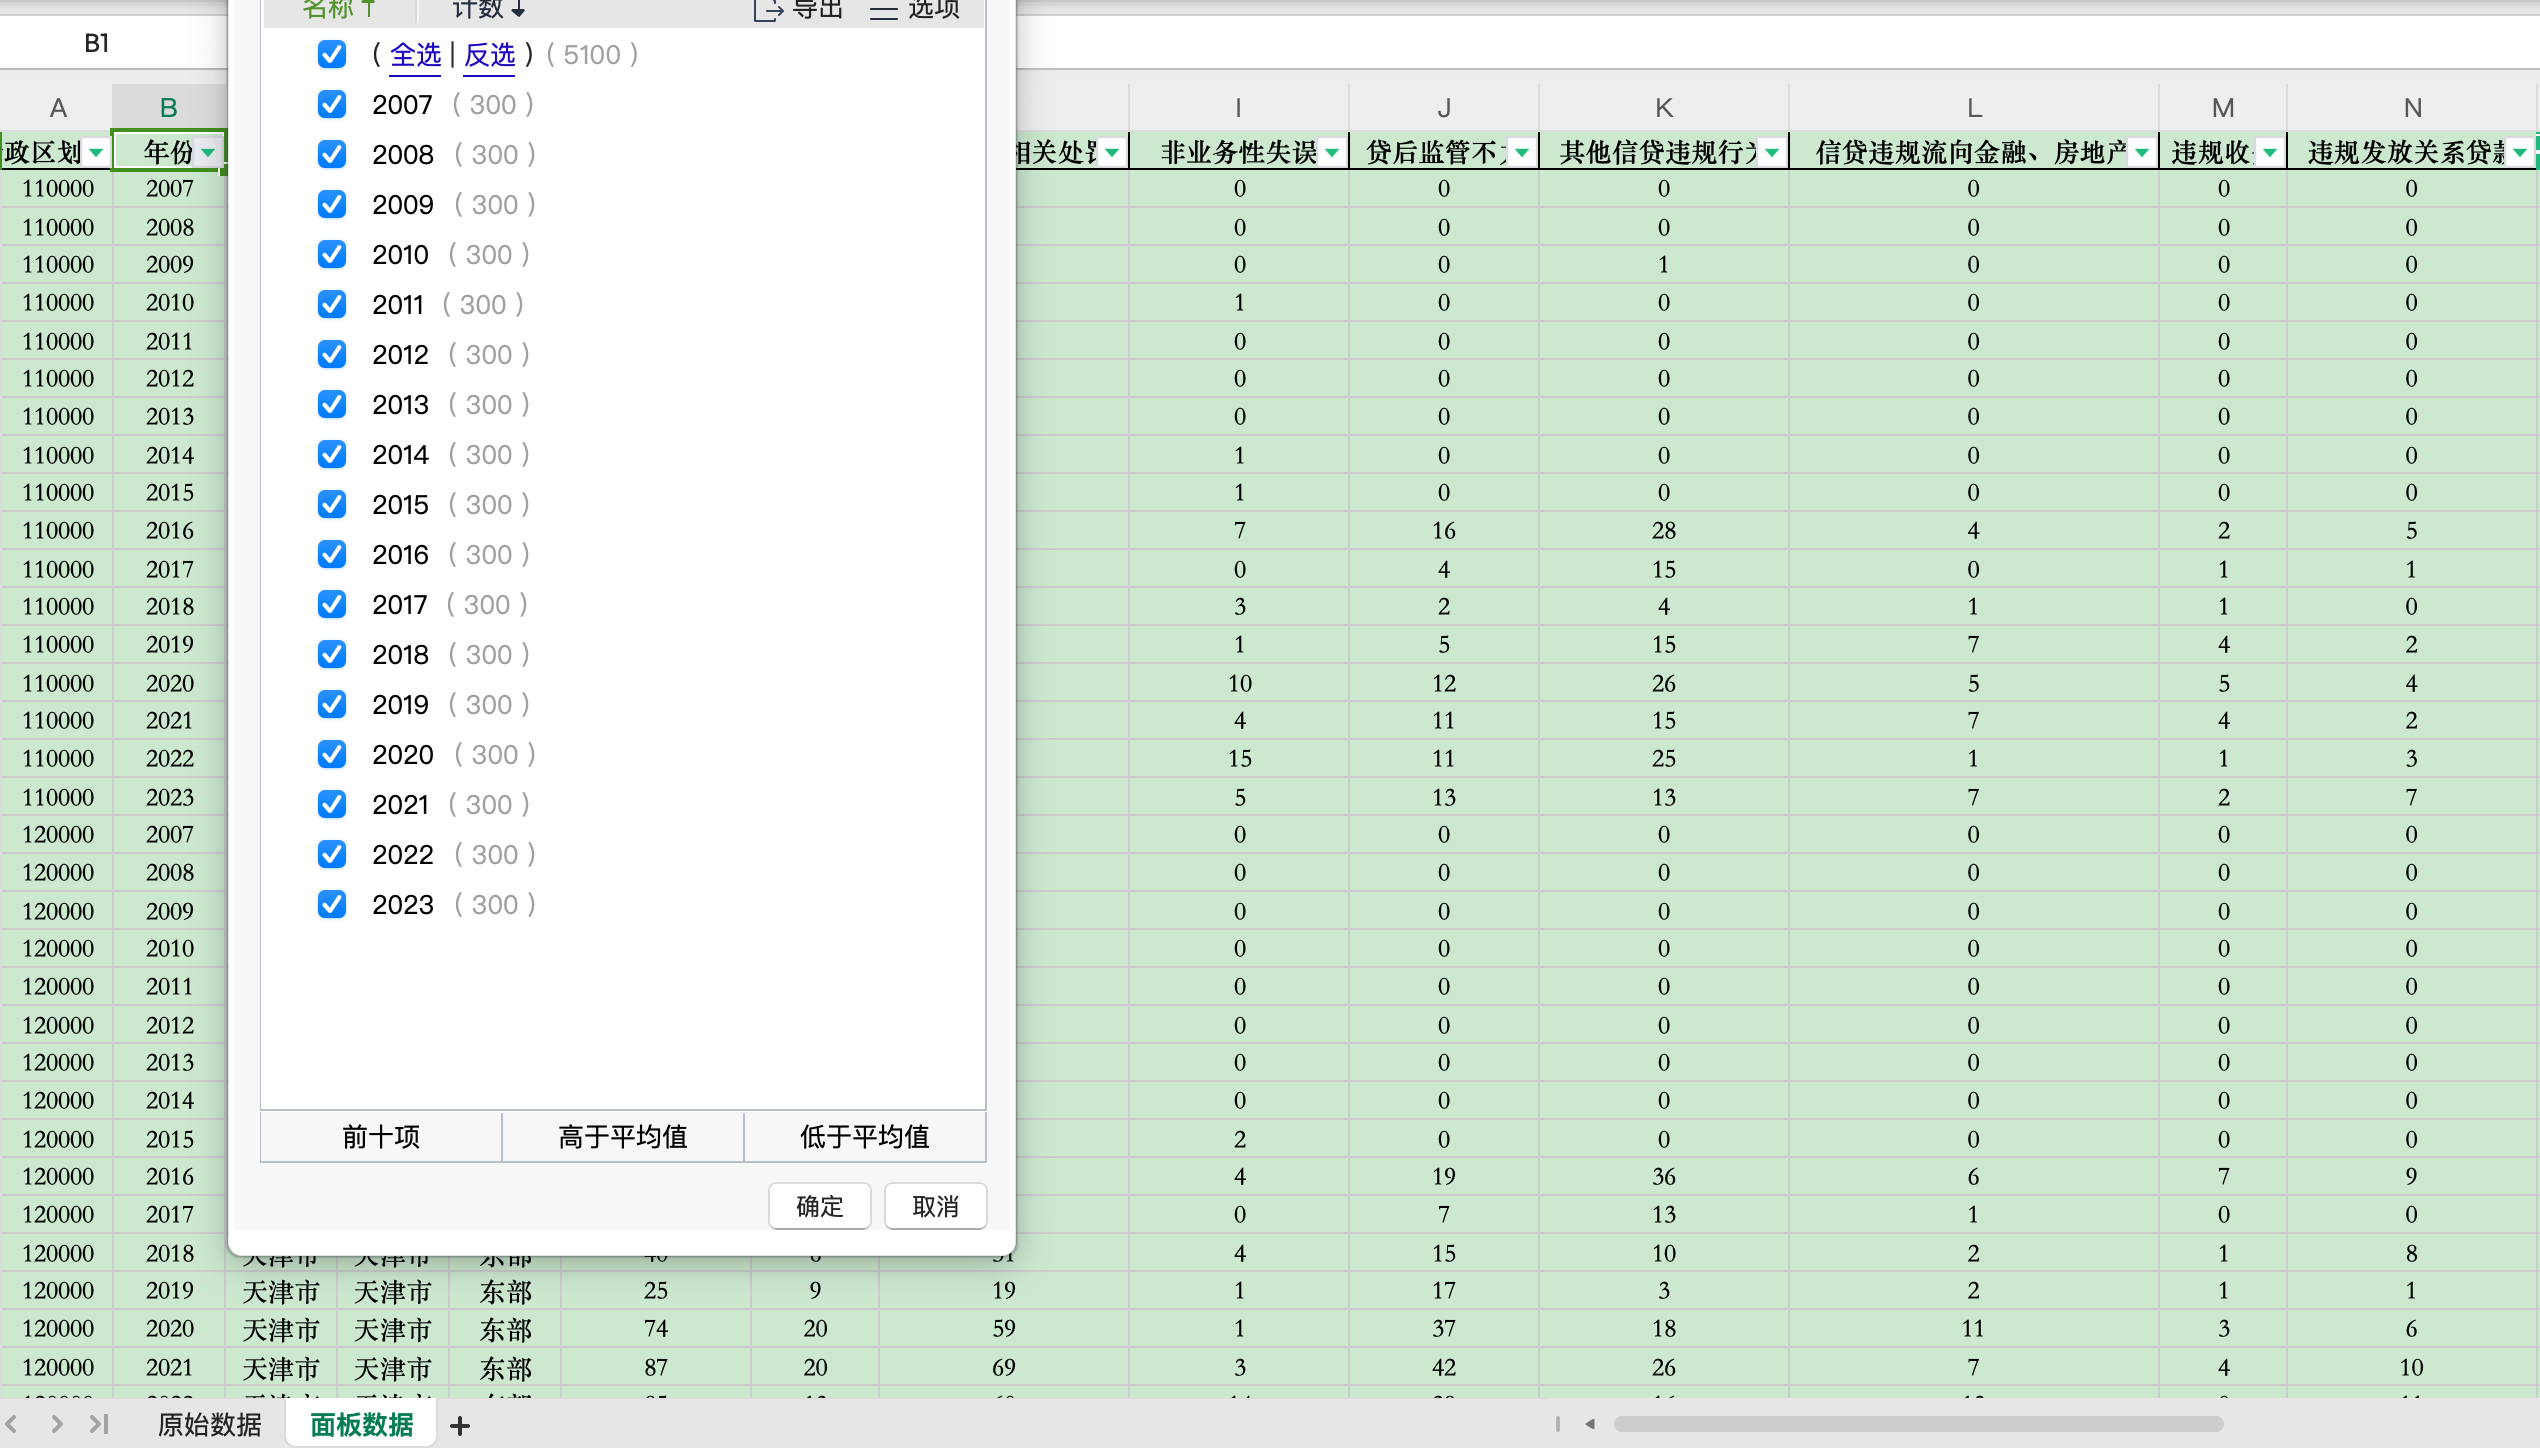Viewport: 2540px width, 1448px height.
Task: Open filter dropdown for 违规收 column M
Action: coord(2270,153)
